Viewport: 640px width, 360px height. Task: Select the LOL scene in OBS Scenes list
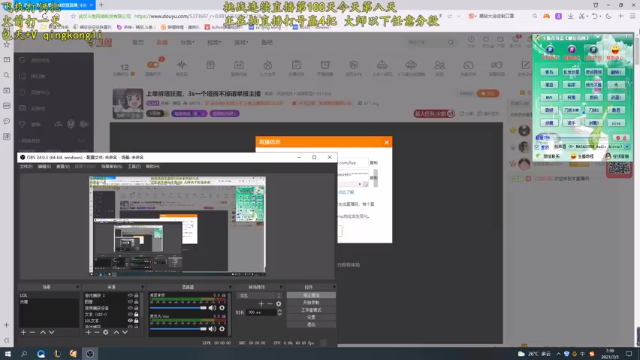[48, 296]
